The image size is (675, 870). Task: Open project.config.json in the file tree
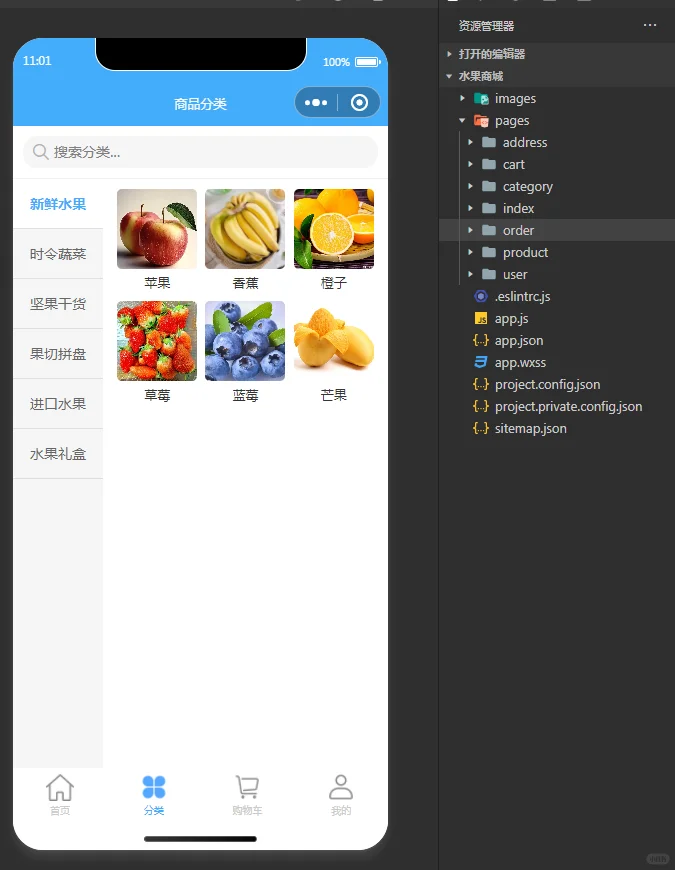(x=547, y=385)
